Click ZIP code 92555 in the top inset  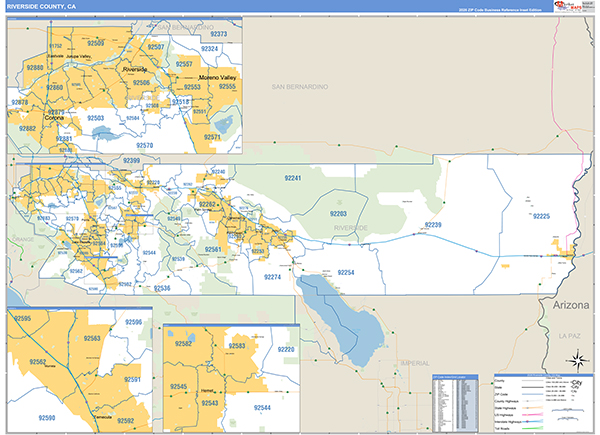click(x=227, y=86)
